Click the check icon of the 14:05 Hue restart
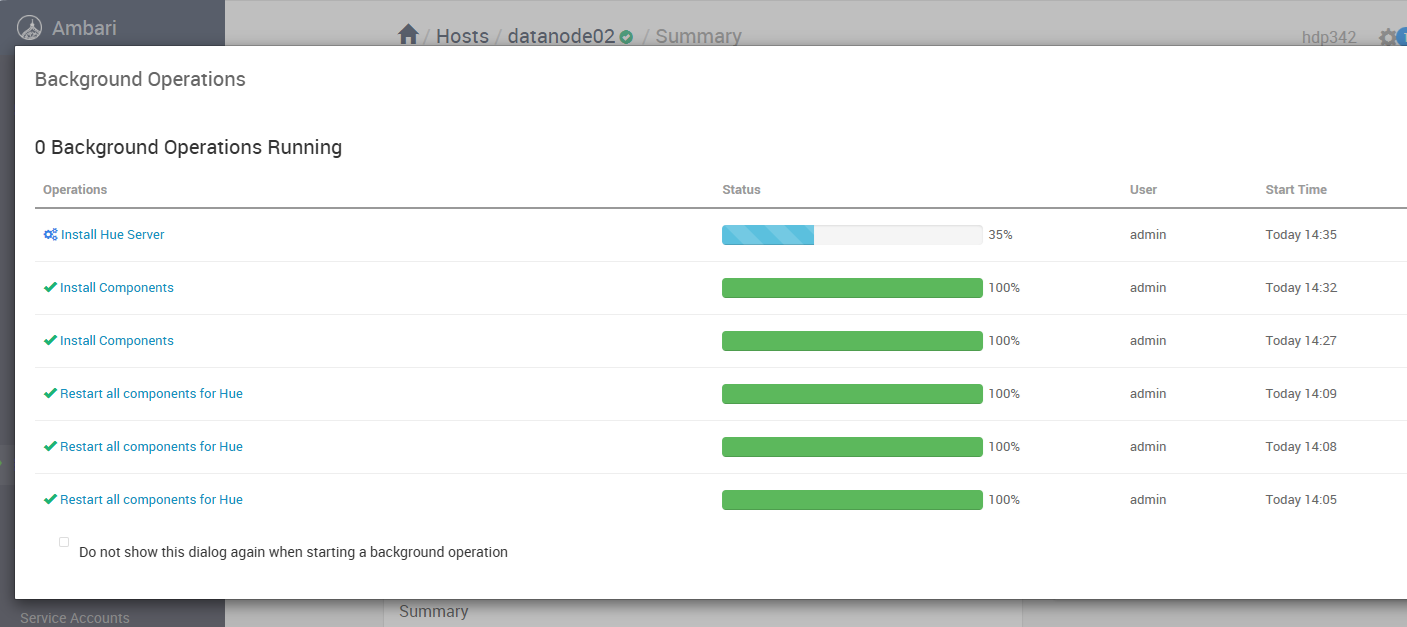The width and height of the screenshot is (1407, 627). pyautogui.click(x=50, y=500)
